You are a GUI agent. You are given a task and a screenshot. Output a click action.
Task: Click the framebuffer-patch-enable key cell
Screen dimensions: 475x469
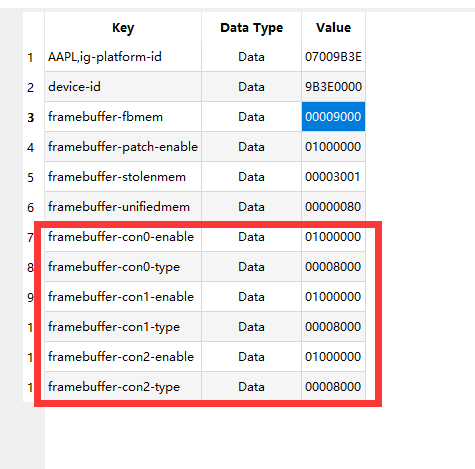pos(123,147)
